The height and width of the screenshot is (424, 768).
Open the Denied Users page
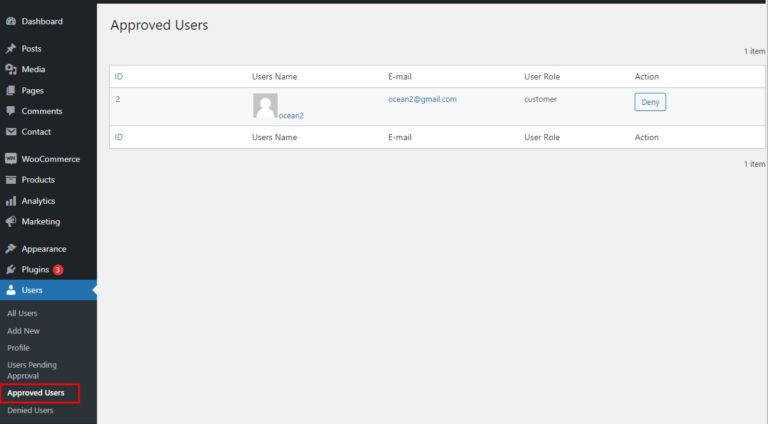pos(31,410)
